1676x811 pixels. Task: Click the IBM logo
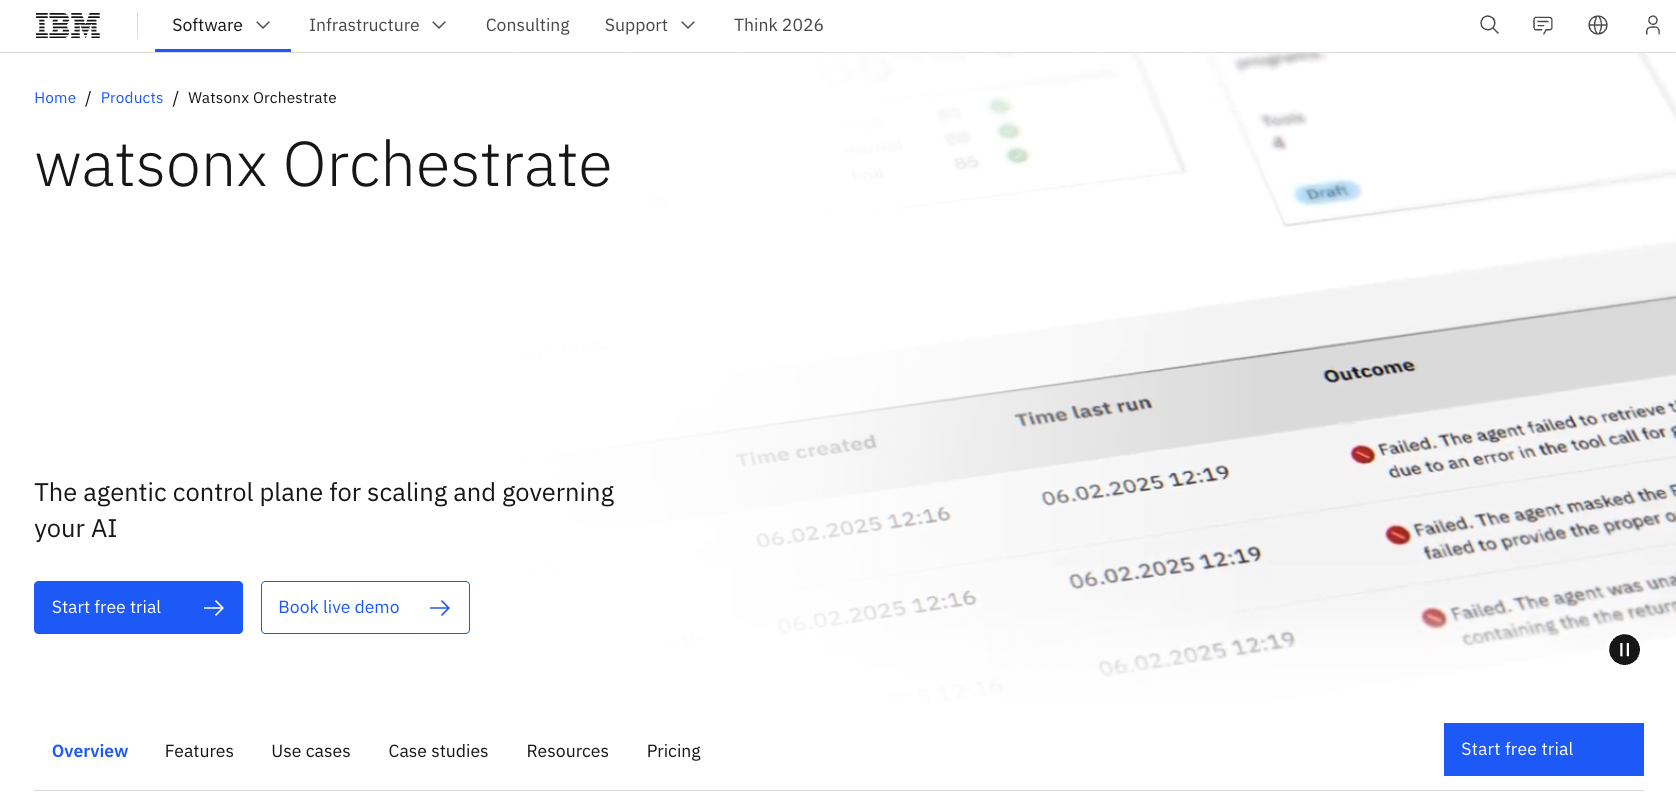[68, 25]
